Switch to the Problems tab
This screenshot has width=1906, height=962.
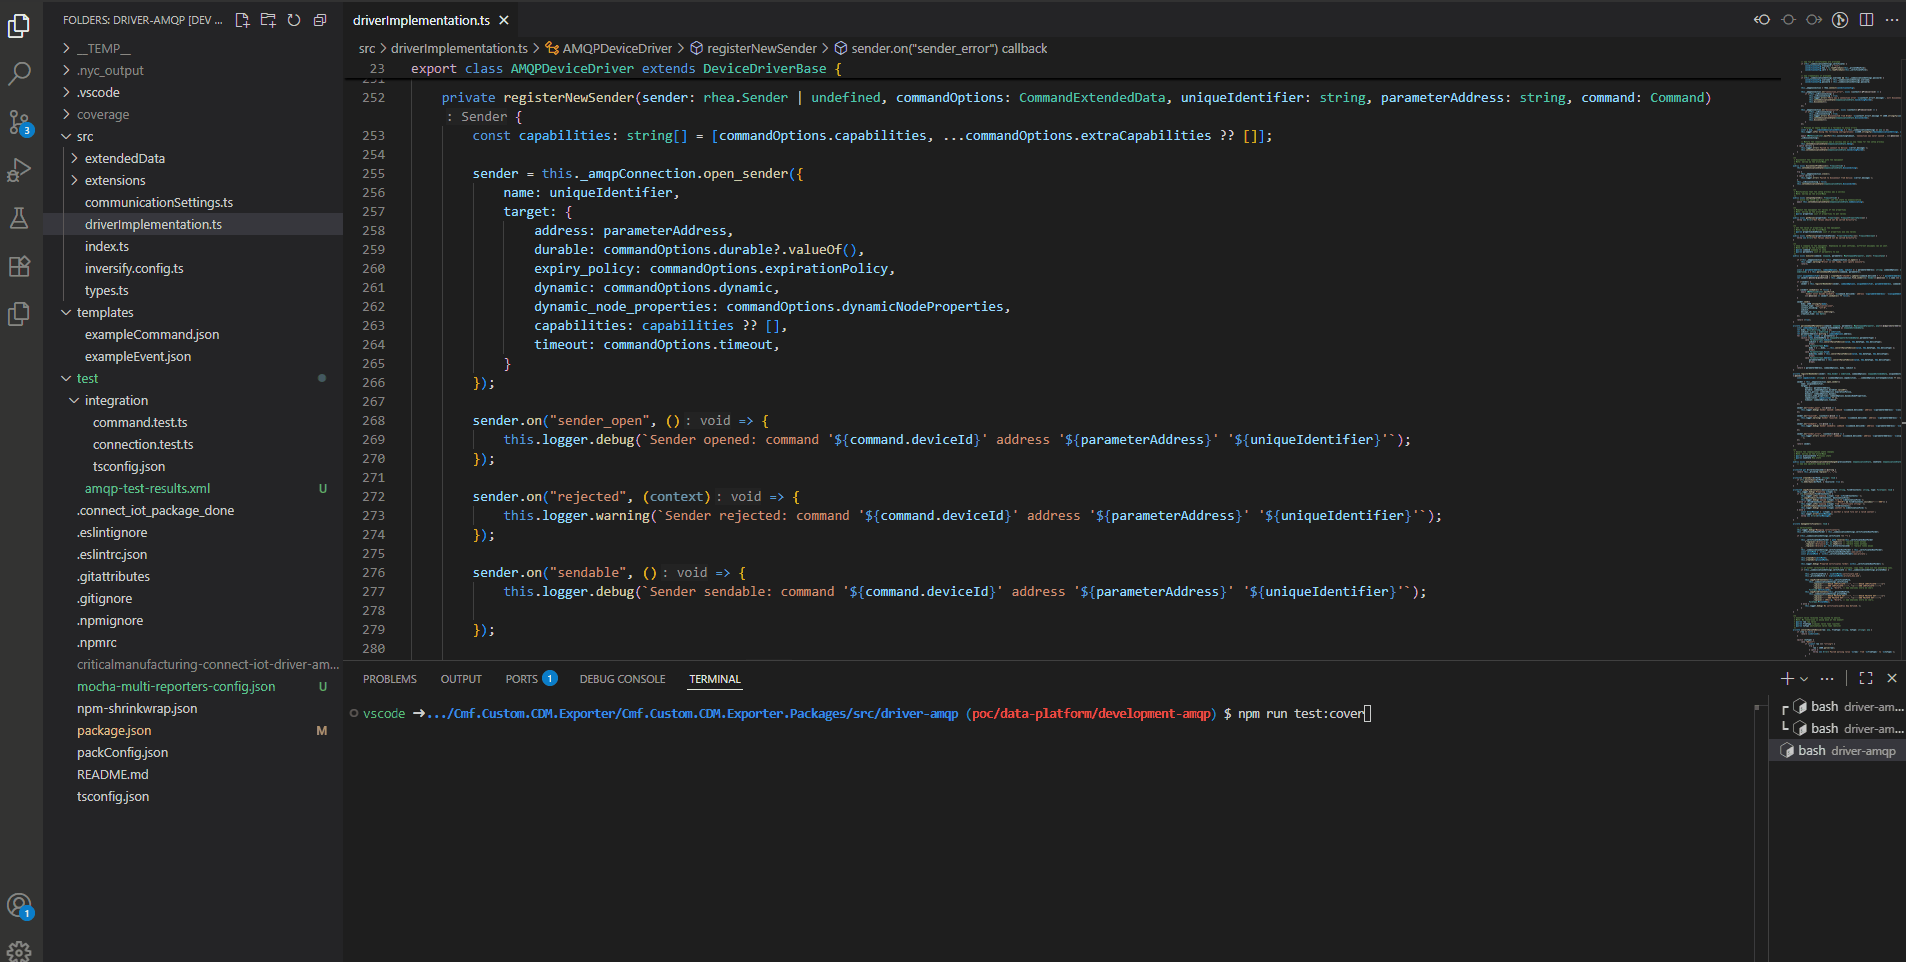[x=389, y=679]
